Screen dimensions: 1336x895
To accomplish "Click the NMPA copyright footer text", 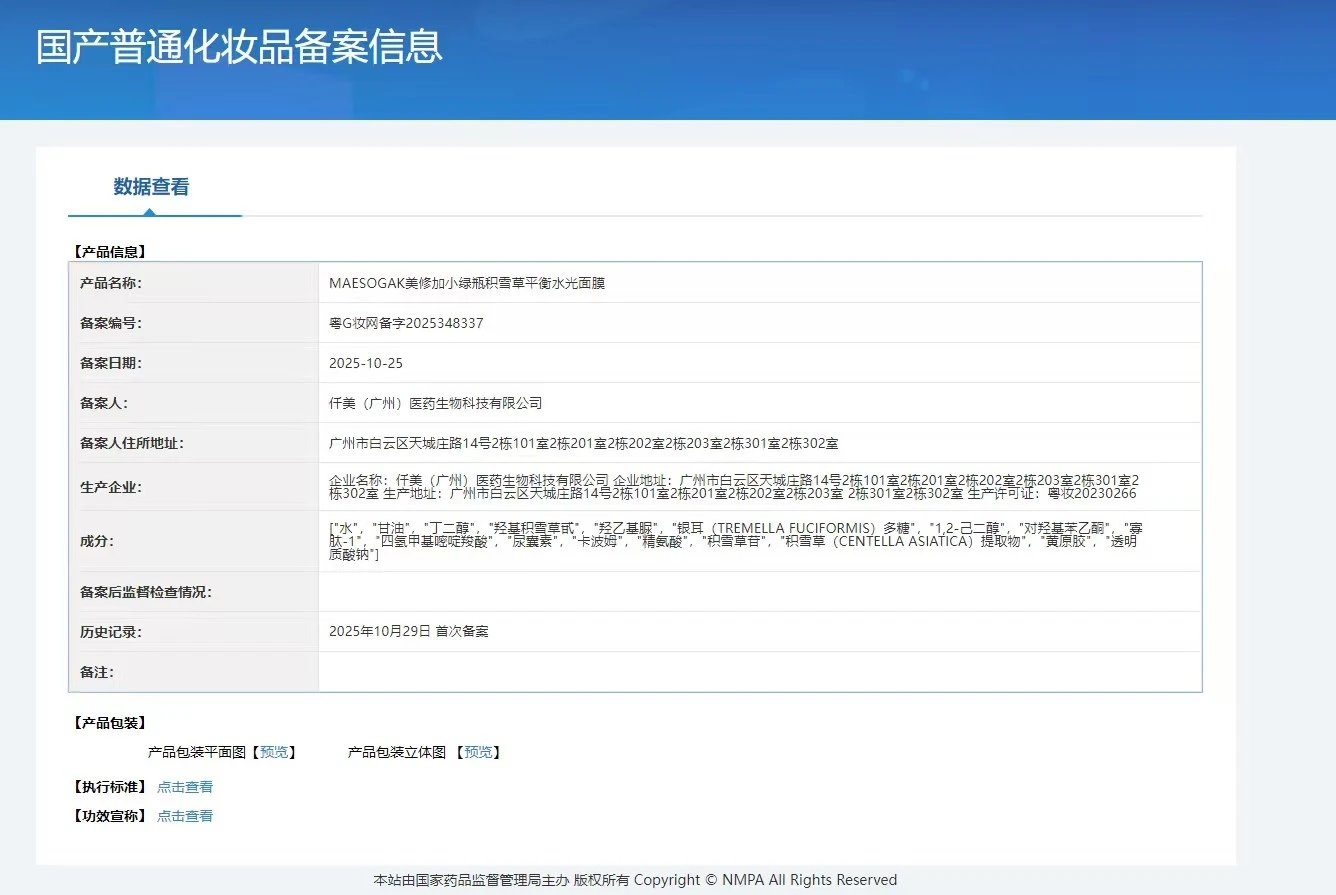I will (x=635, y=880).
